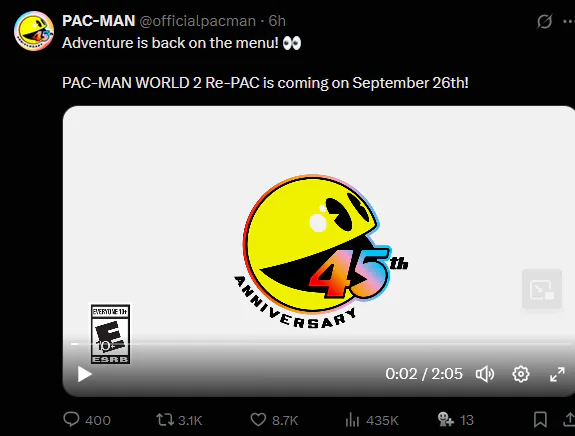The image size is (575, 436).
Task: Open the 6h timestamp link
Action: (x=277, y=21)
